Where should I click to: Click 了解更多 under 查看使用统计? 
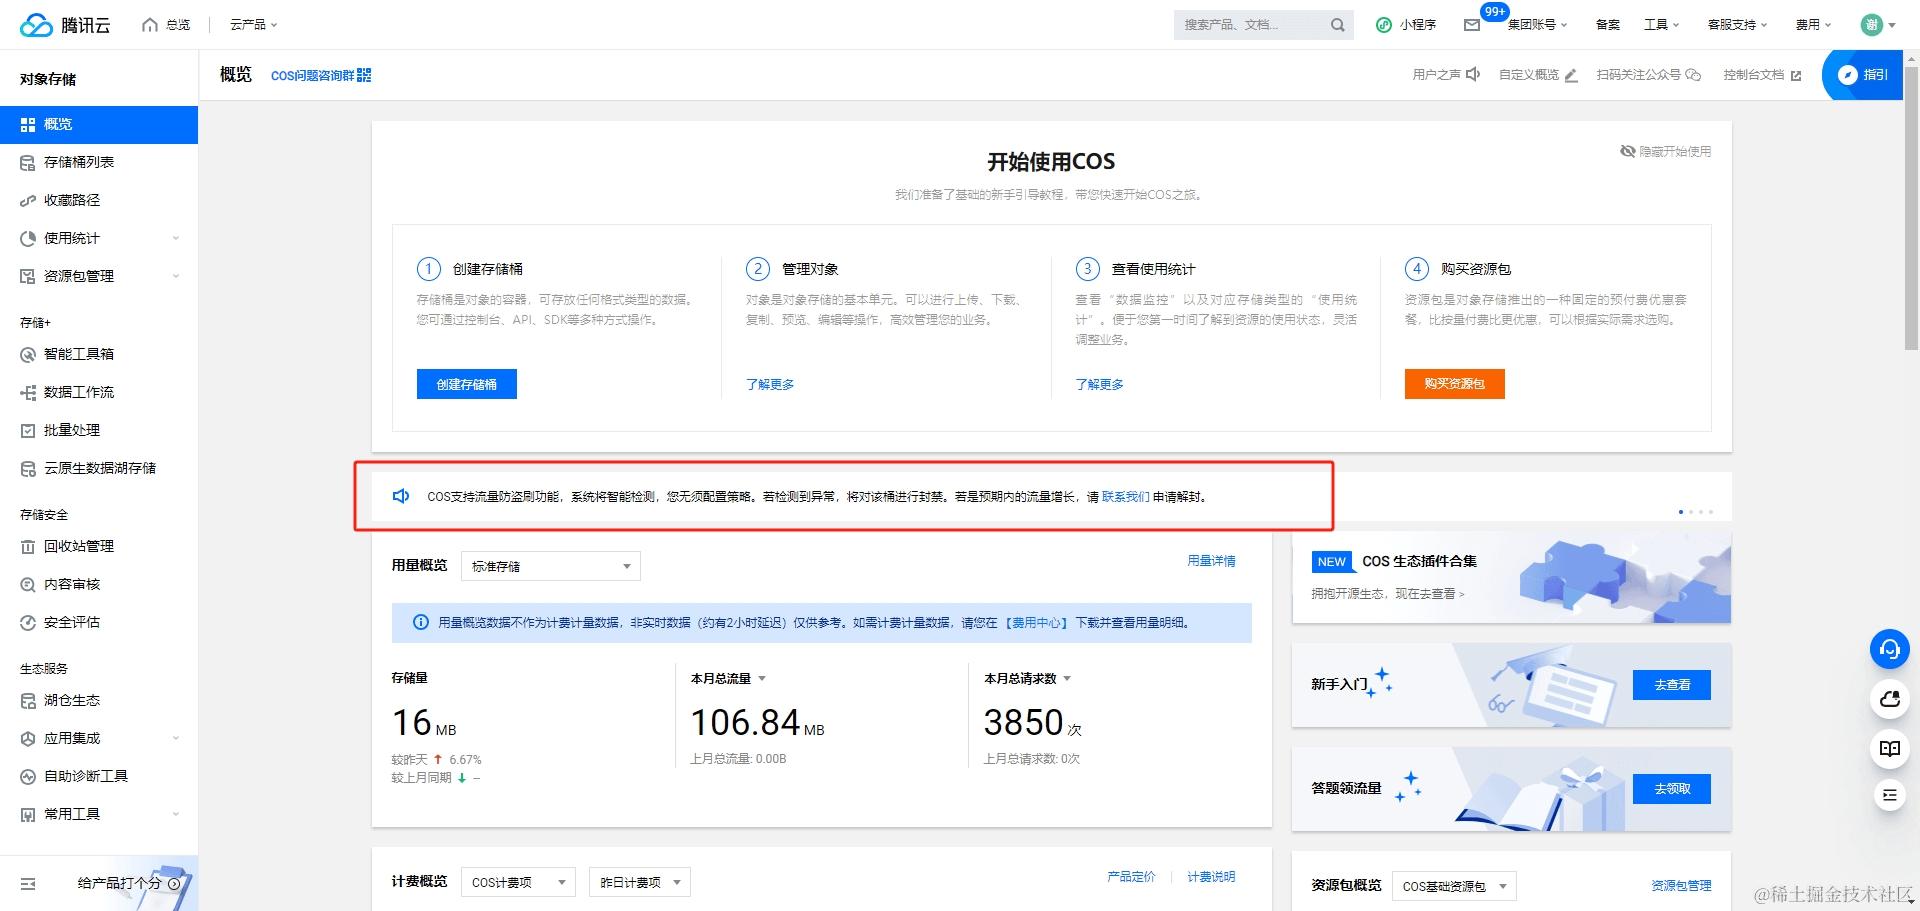point(1099,384)
